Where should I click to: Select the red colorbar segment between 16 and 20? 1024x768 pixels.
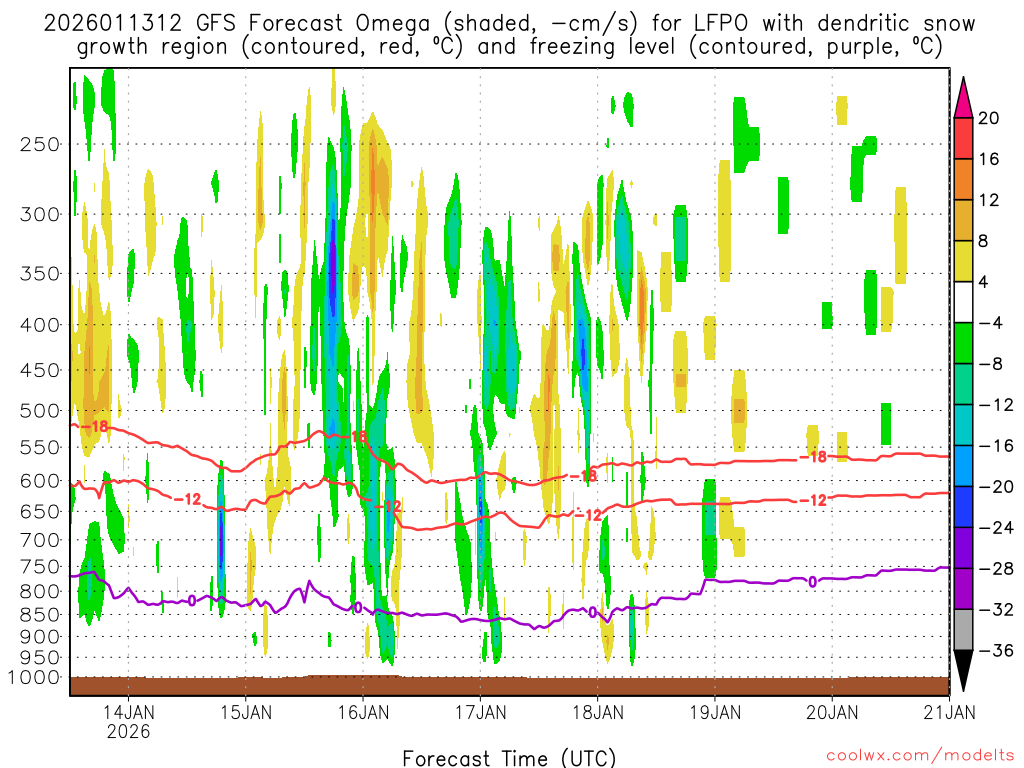coord(963,139)
